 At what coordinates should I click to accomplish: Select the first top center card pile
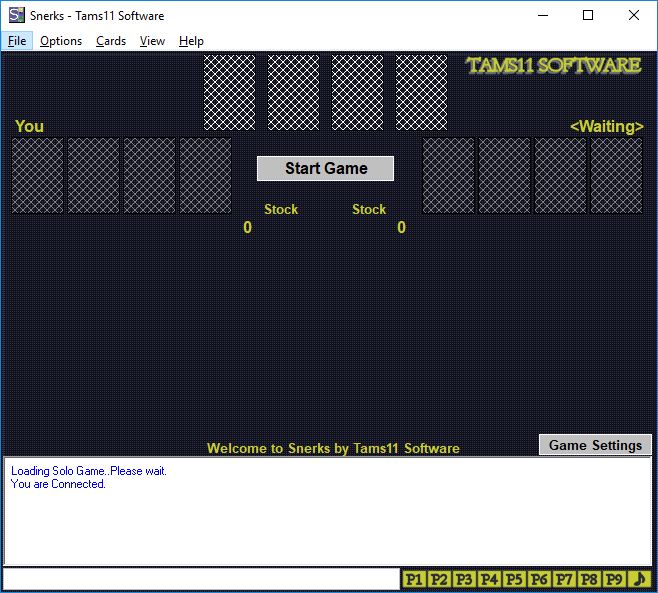[230, 92]
